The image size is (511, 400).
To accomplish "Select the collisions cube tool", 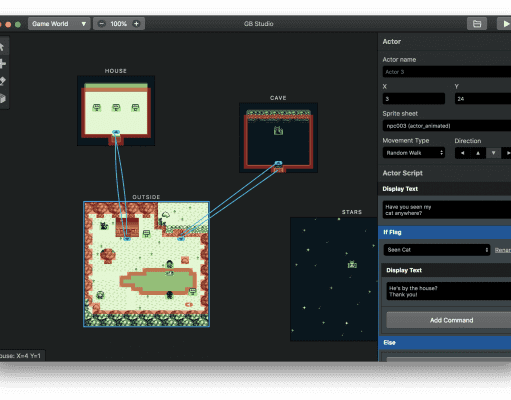I will pyautogui.click(x=2, y=98).
